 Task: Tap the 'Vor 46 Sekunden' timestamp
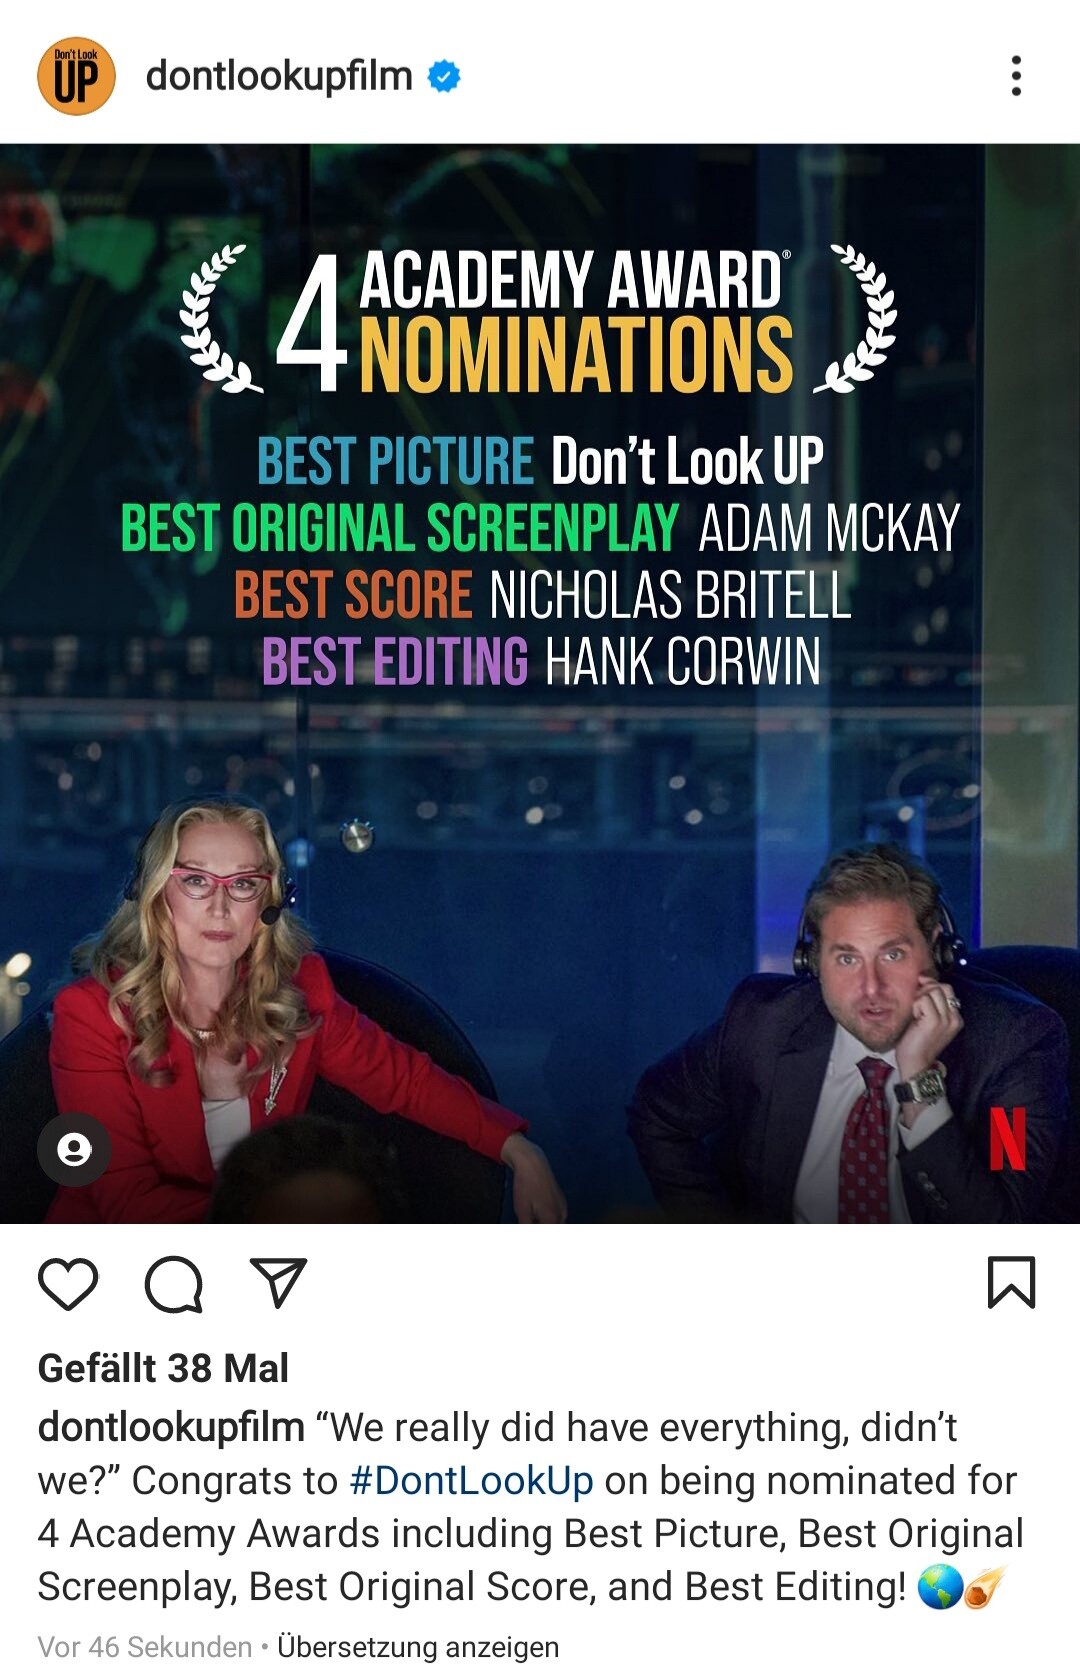tap(145, 1646)
